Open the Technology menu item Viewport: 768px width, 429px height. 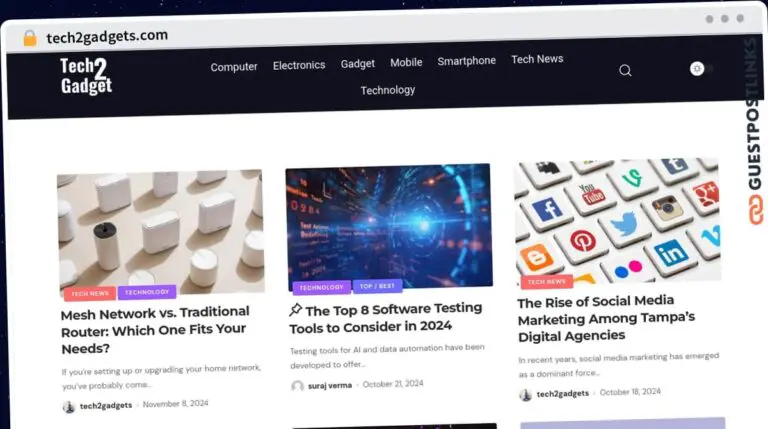pyautogui.click(x=388, y=90)
